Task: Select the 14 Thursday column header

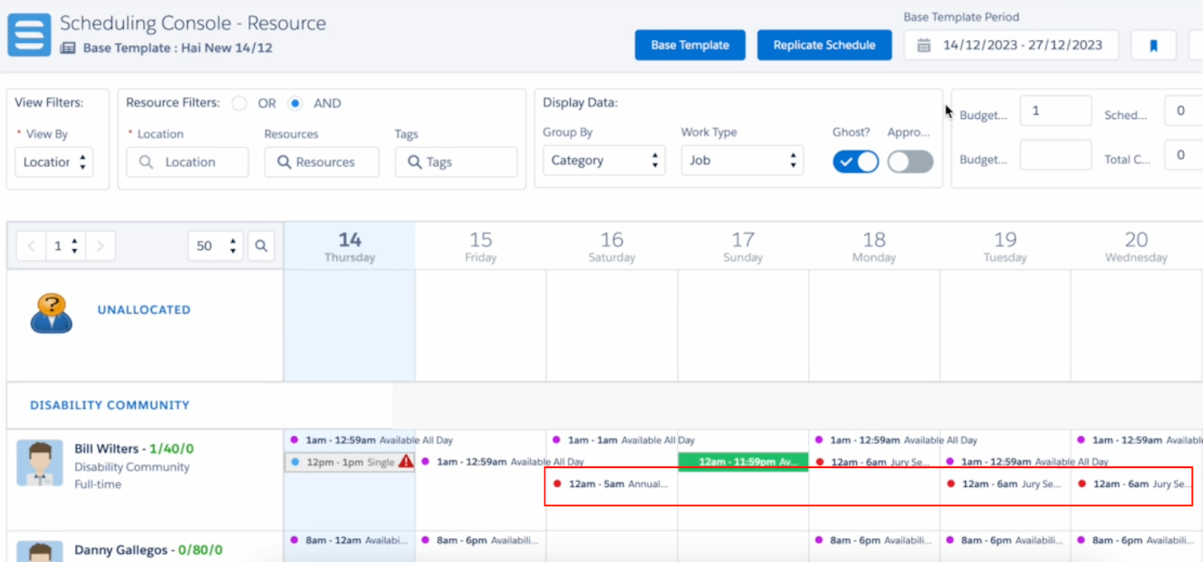Action: pyautogui.click(x=349, y=246)
